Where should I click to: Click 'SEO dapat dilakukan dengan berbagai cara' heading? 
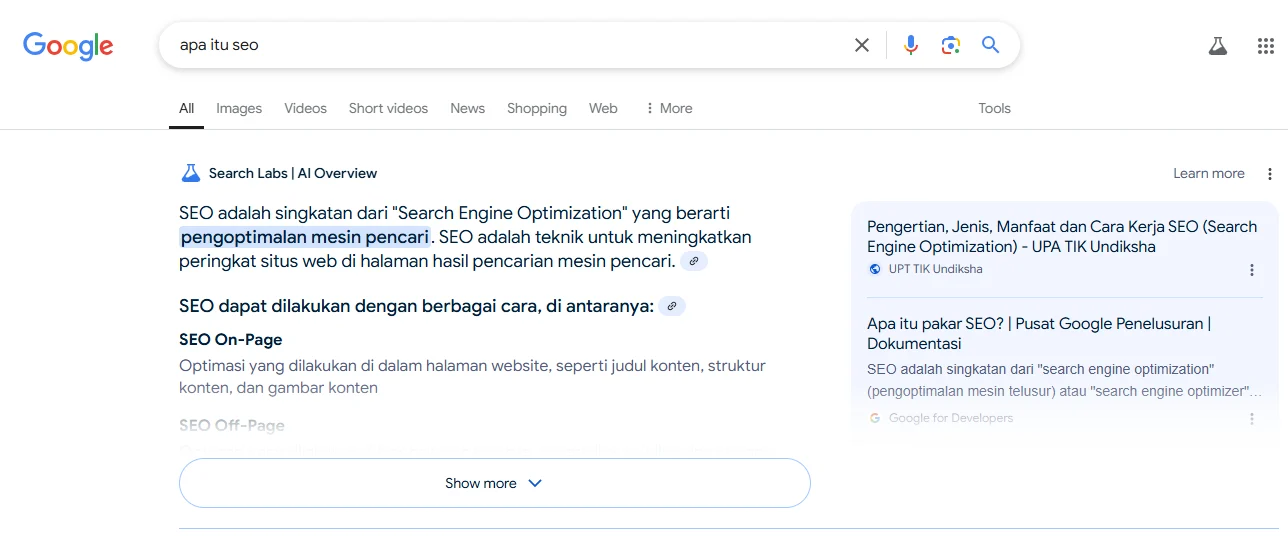416,306
